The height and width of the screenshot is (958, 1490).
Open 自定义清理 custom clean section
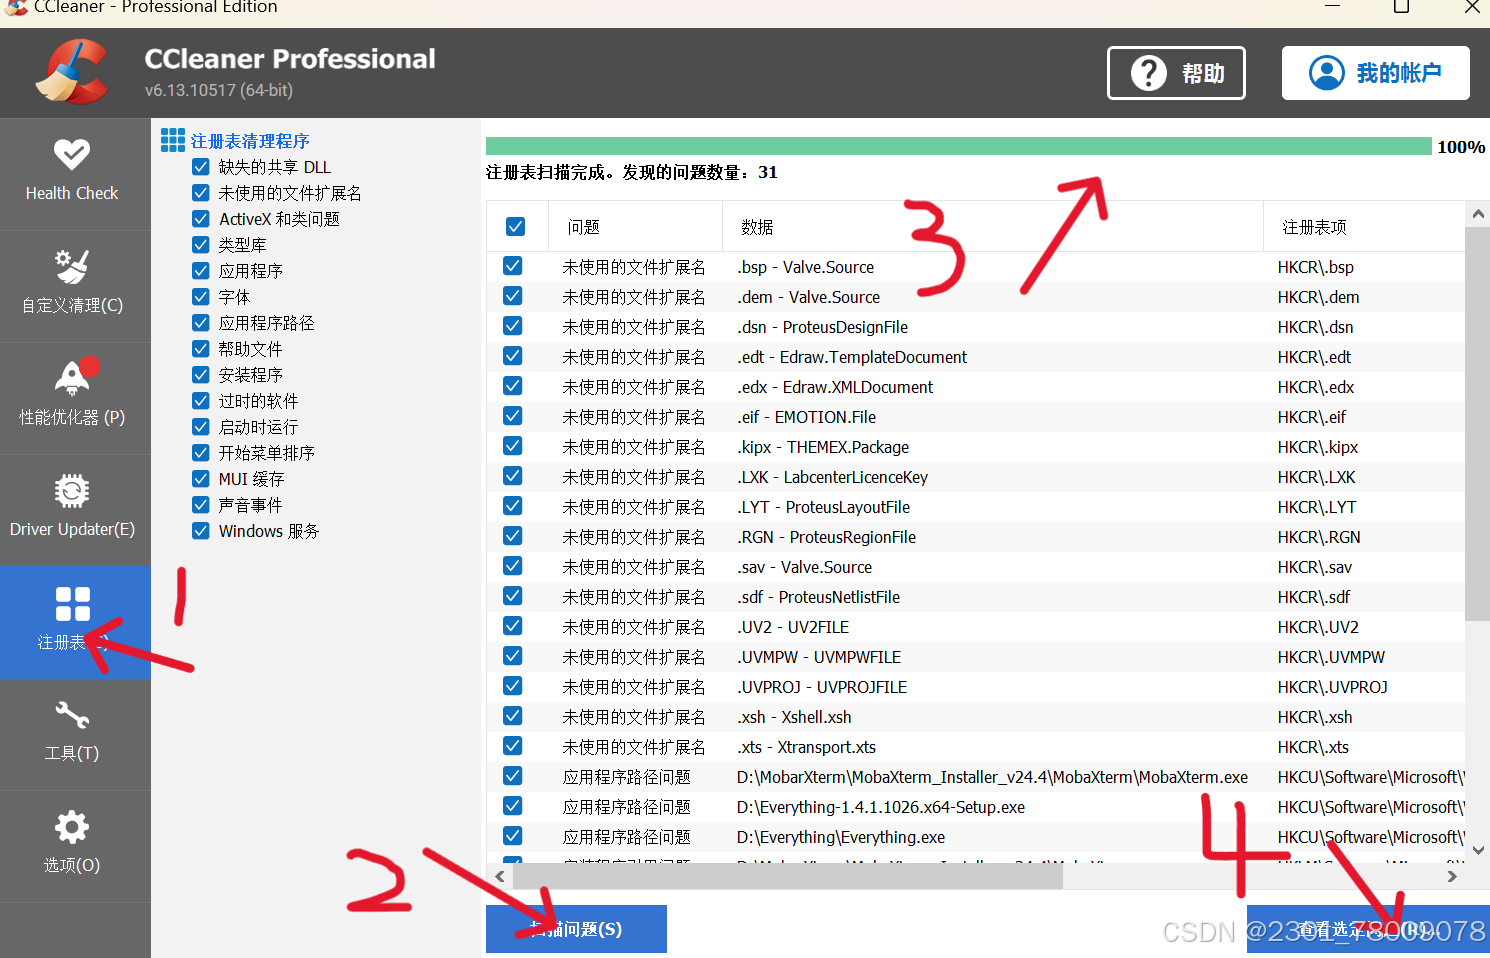click(75, 286)
